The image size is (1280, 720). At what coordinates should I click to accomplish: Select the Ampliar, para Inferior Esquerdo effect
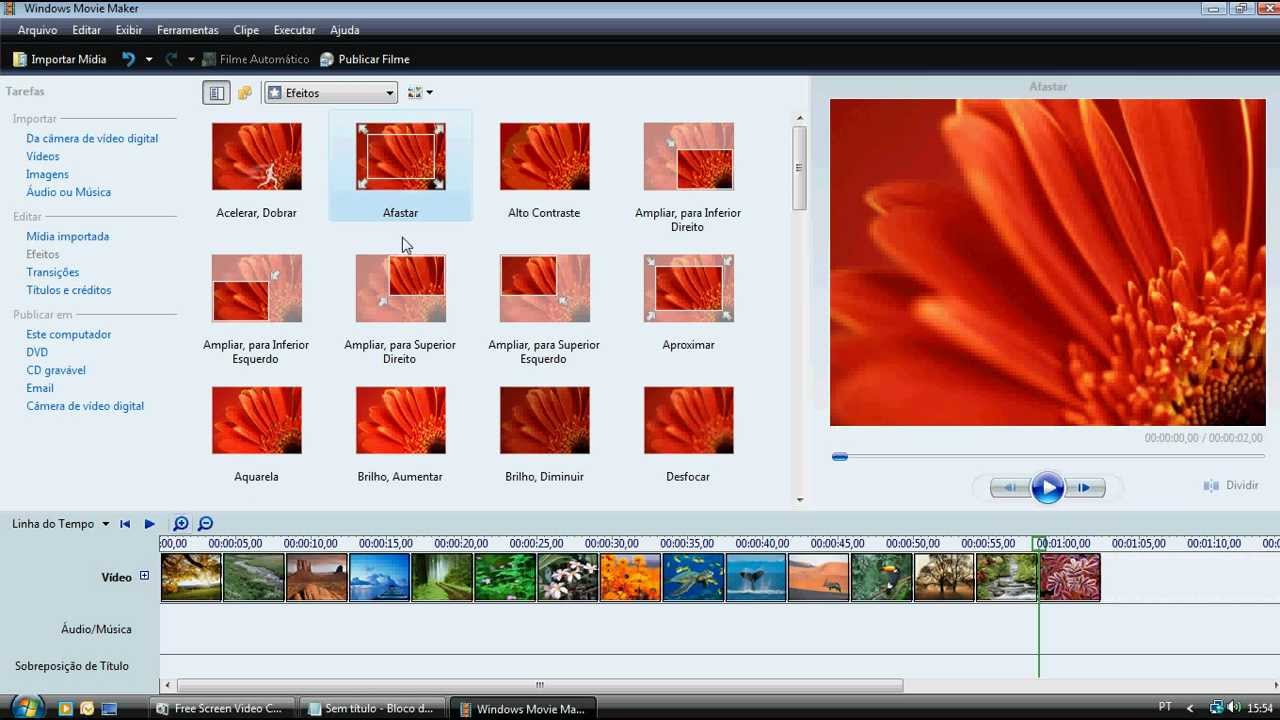[256, 289]
